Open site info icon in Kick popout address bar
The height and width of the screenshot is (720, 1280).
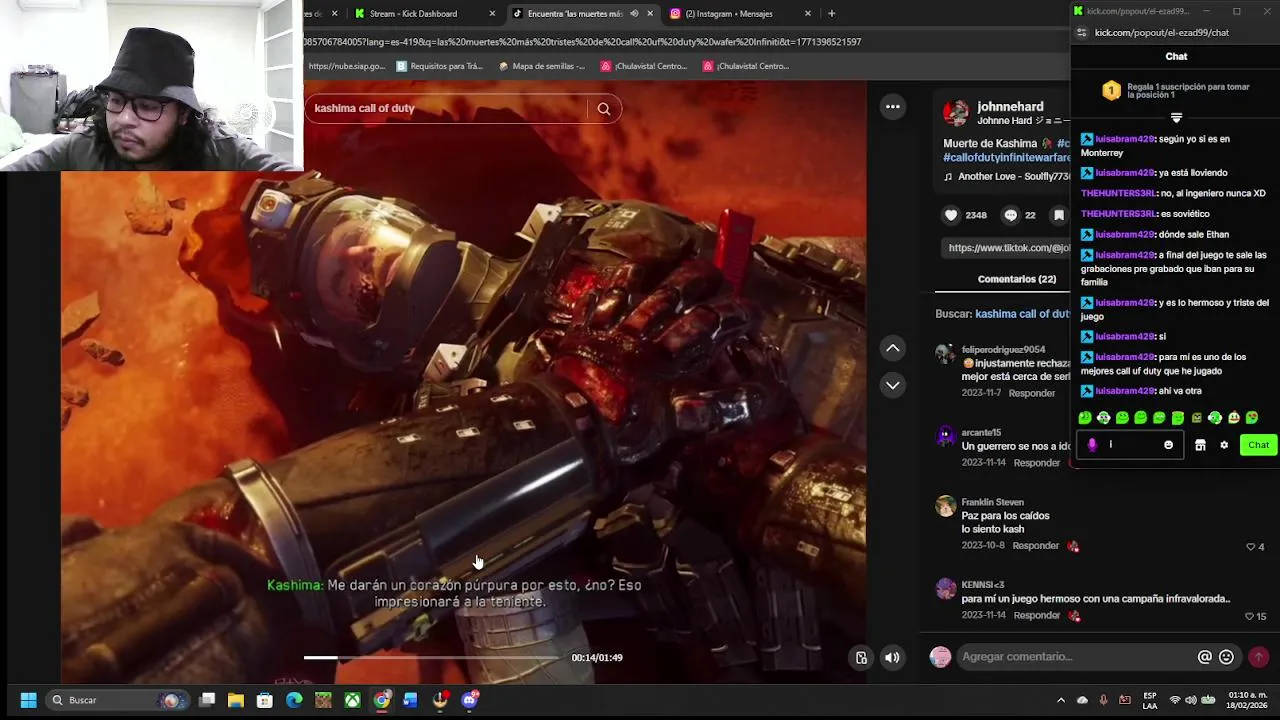pos(1082,32)
